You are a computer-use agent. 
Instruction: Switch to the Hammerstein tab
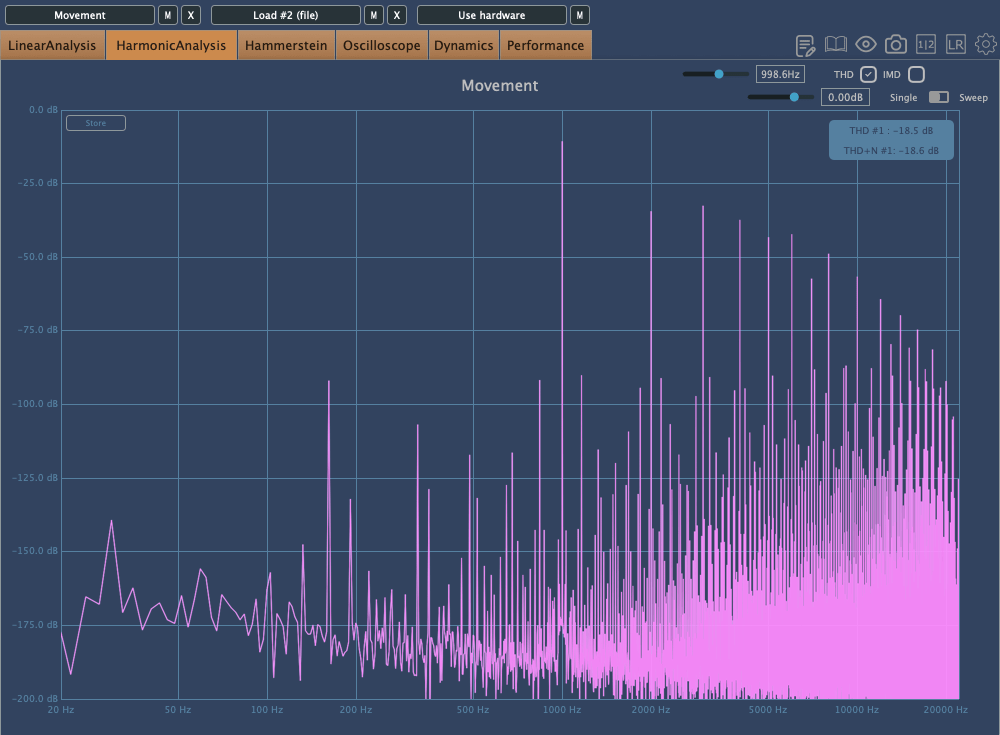tap(286, 45)
